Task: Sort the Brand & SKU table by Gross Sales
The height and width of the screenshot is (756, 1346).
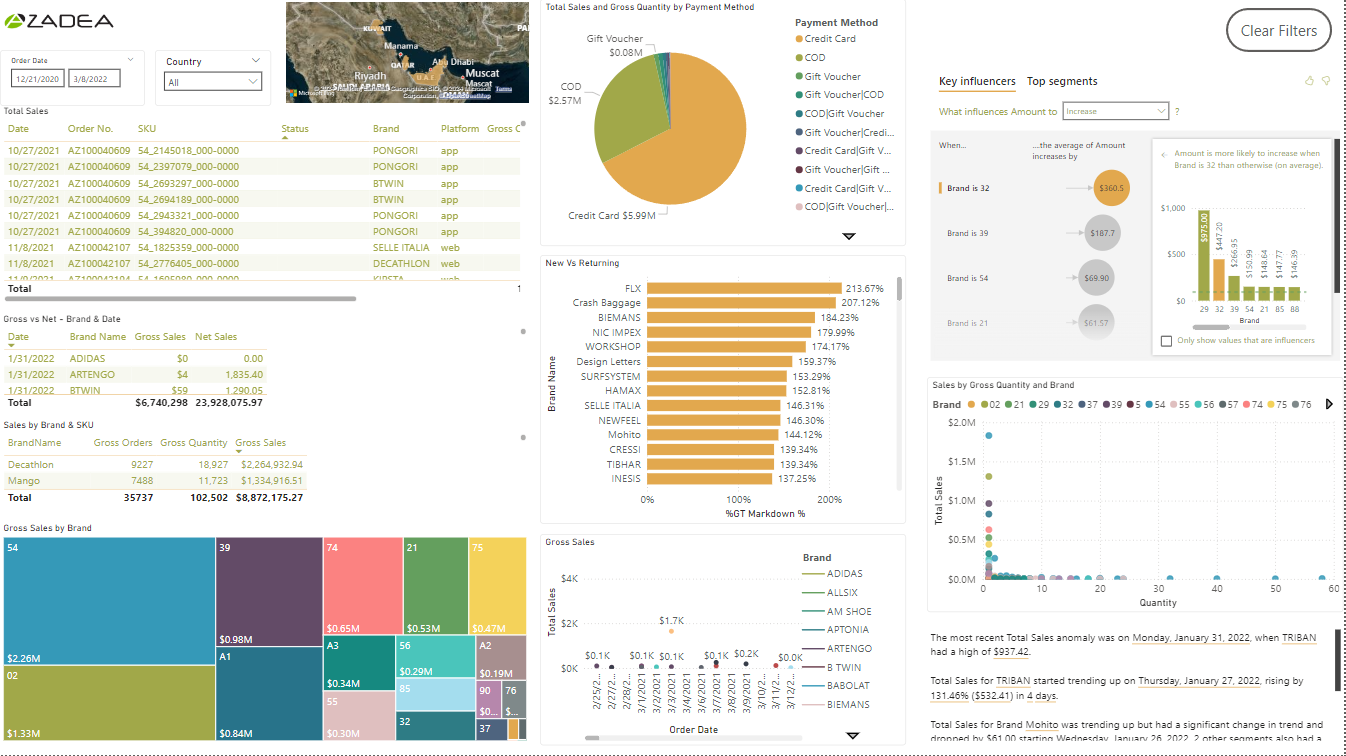Action: click(261, 443)
